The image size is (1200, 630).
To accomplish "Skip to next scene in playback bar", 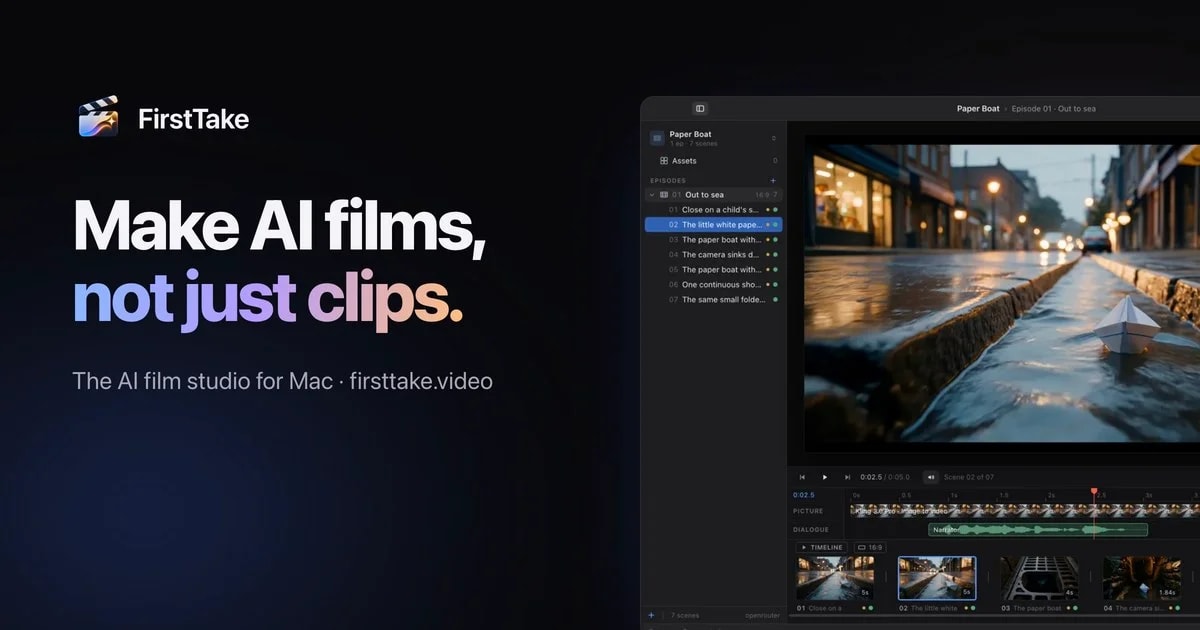I will 848,477.
